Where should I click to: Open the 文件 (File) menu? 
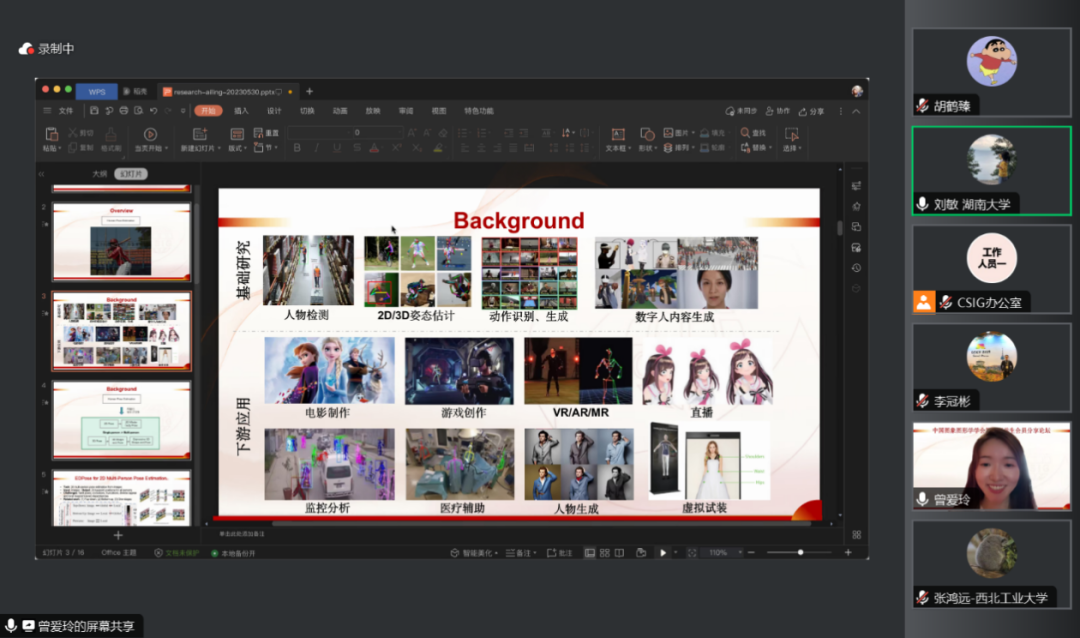tap(66, 111)
